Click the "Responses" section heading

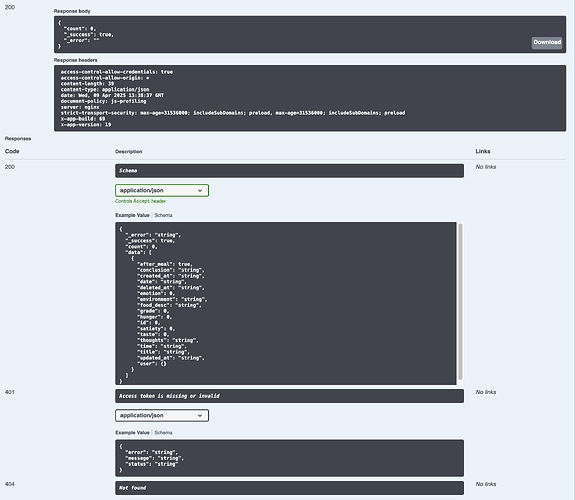(18, 138)
